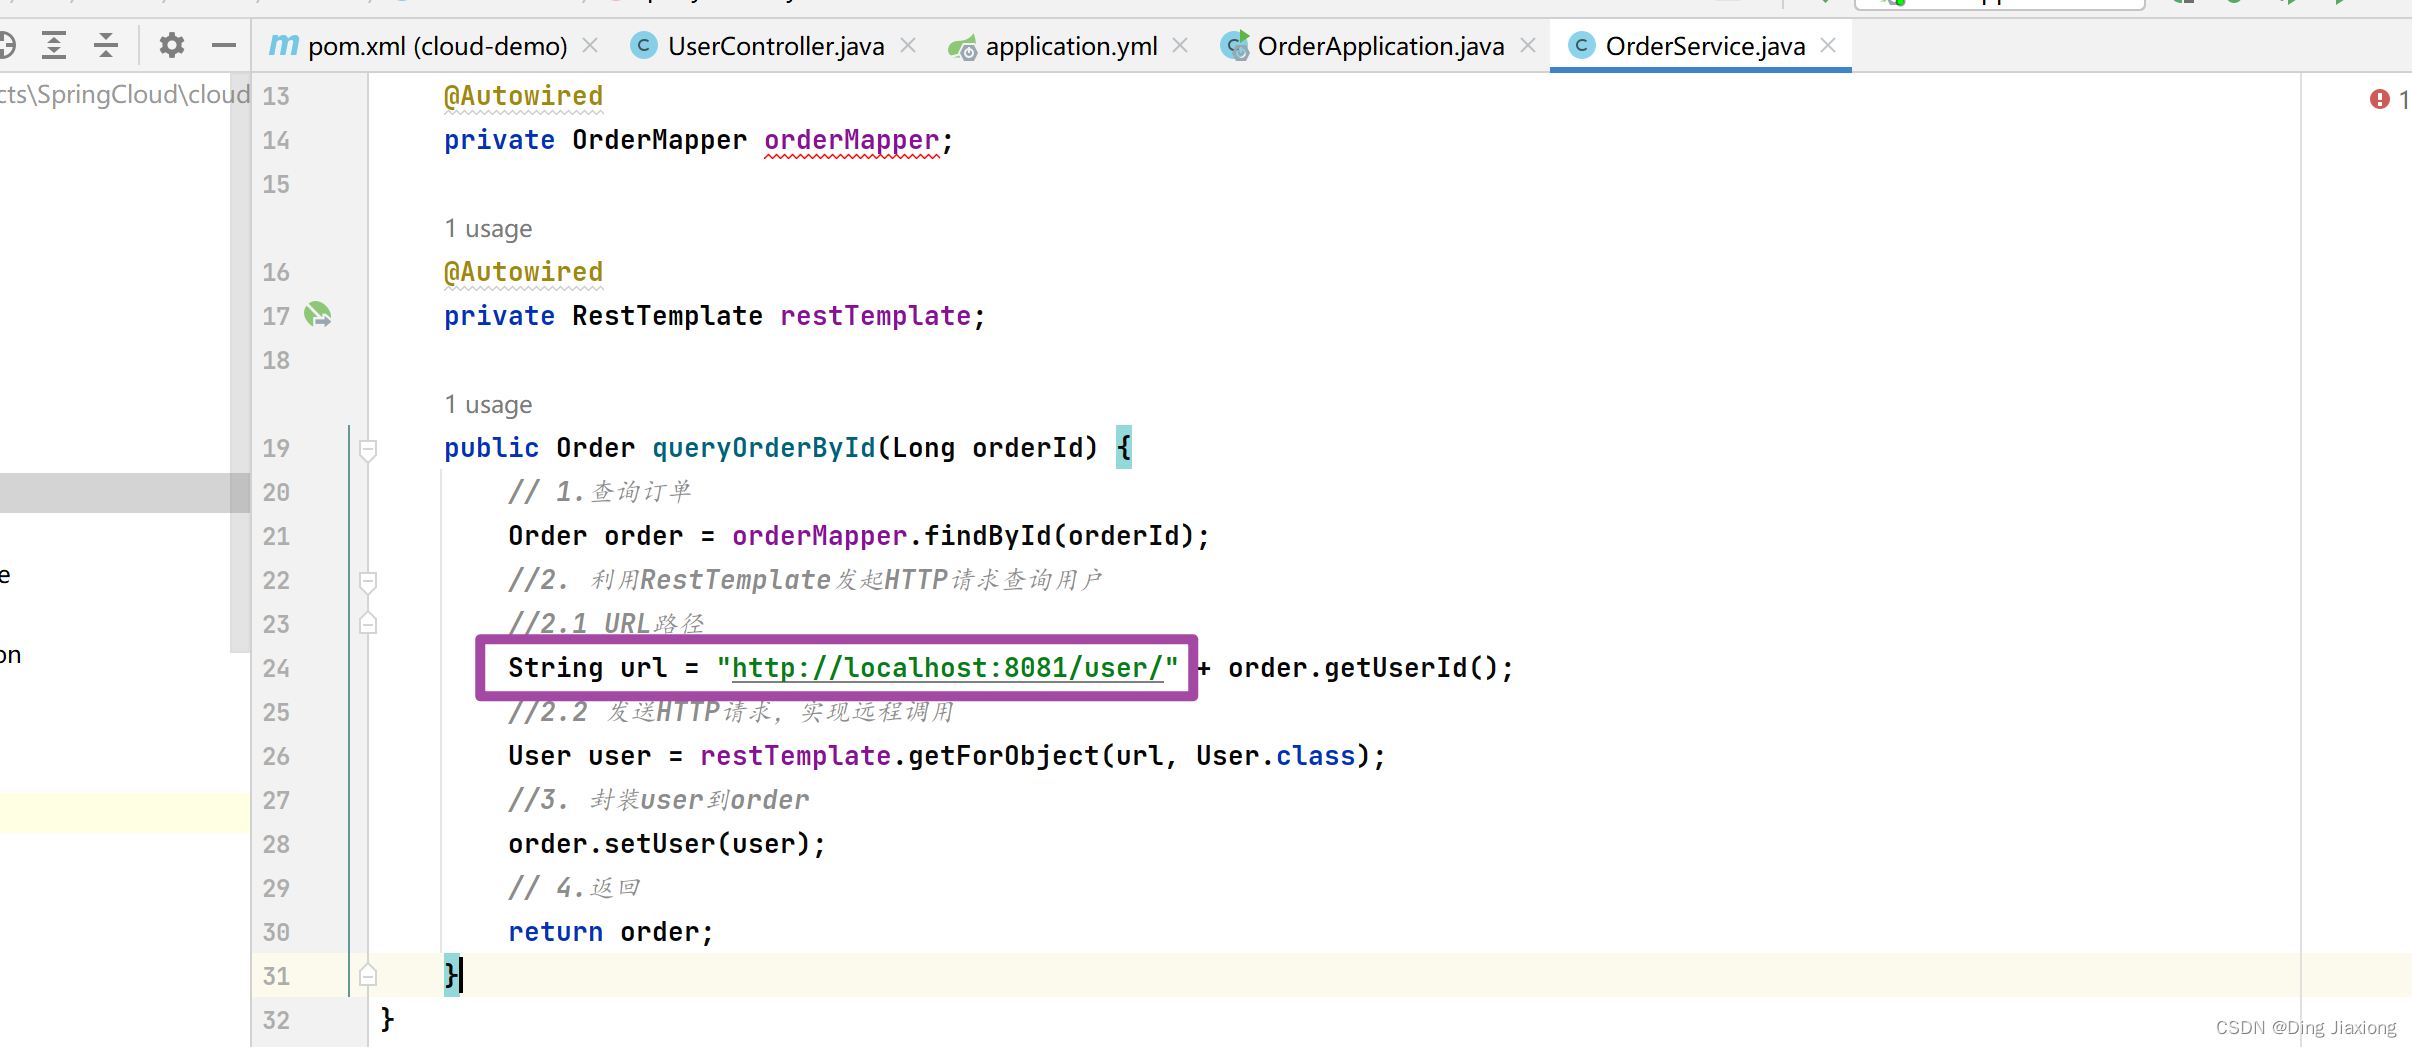Click the @Autowired annotation on line 16
Screen dimensions: 2412x1047
(x=523, y=272)
